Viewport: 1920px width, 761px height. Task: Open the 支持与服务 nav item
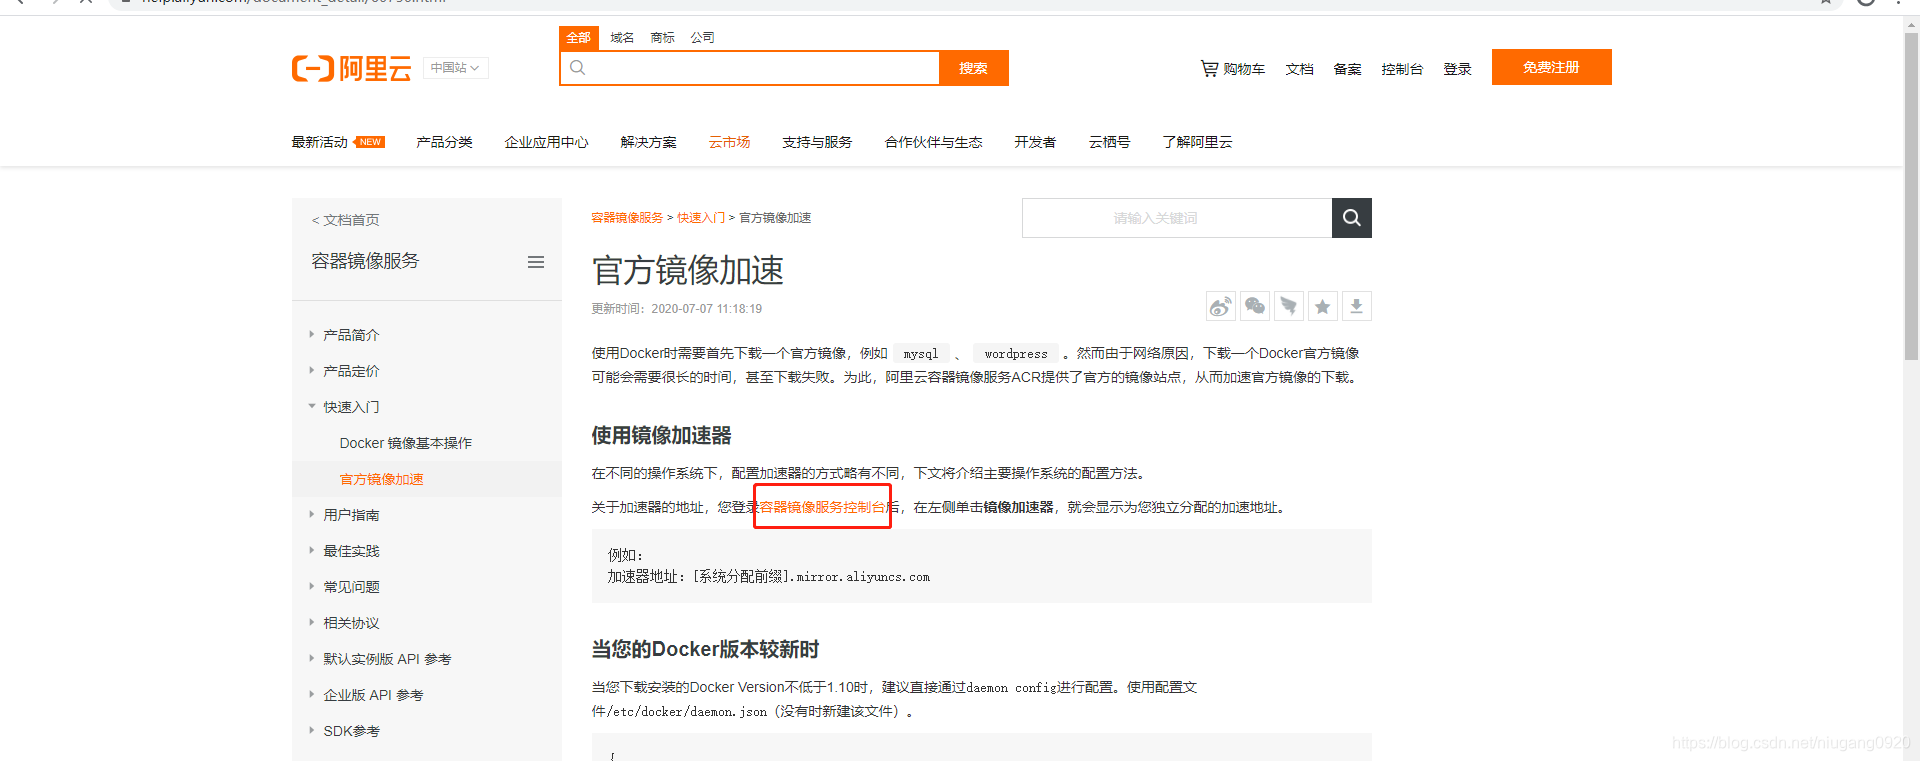click(x=817, y=142)
